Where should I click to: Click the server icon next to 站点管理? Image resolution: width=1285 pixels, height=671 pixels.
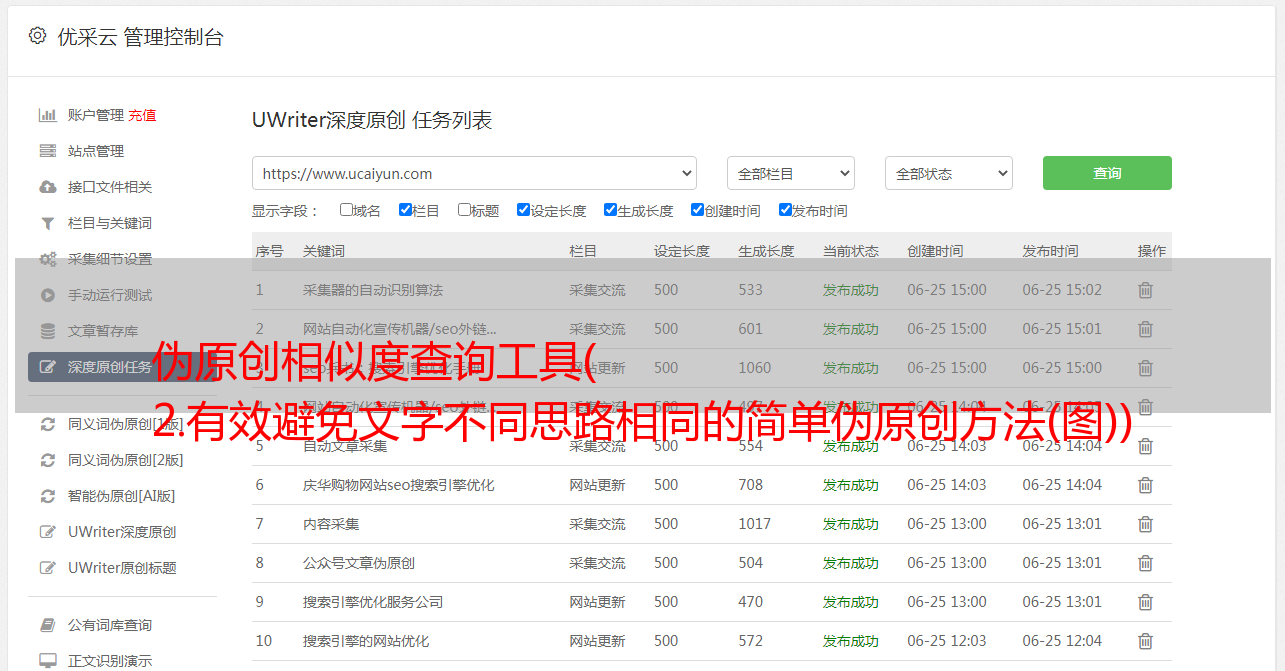click(47, 151)
